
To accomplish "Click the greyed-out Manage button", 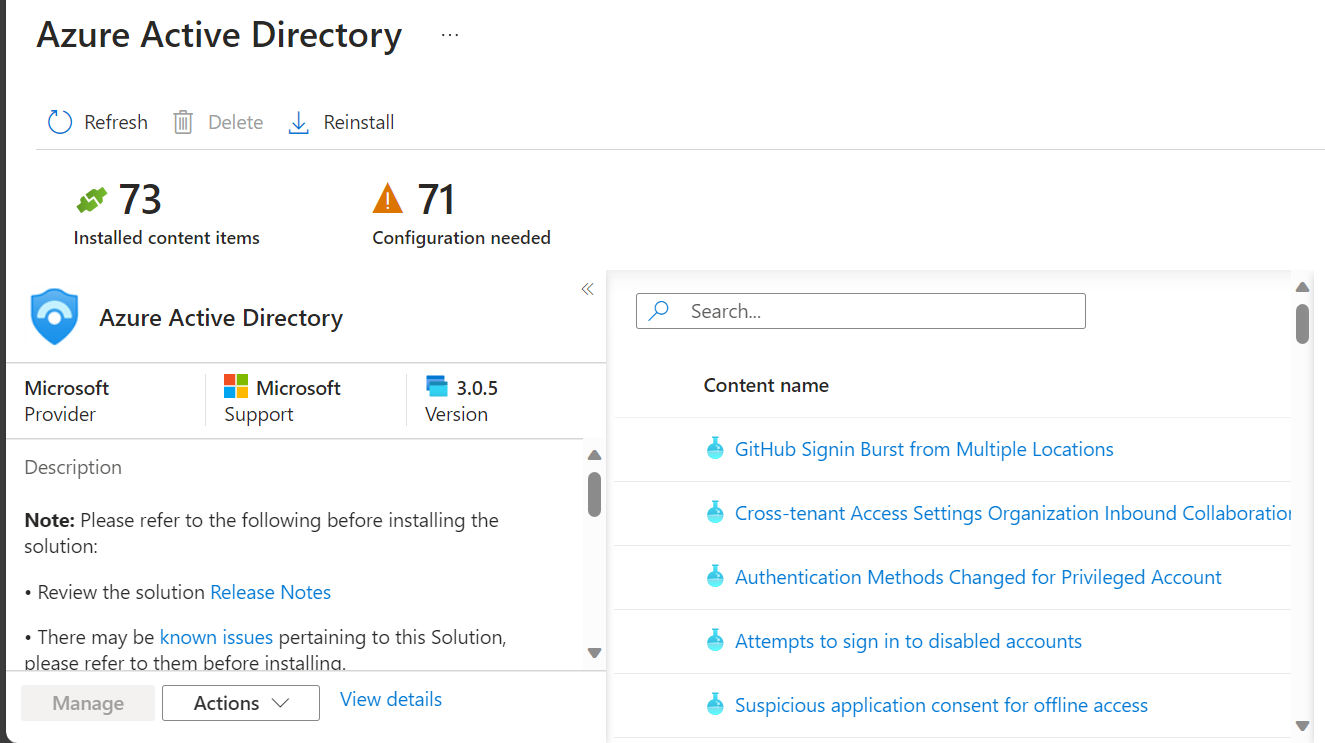I will point(88,703).
